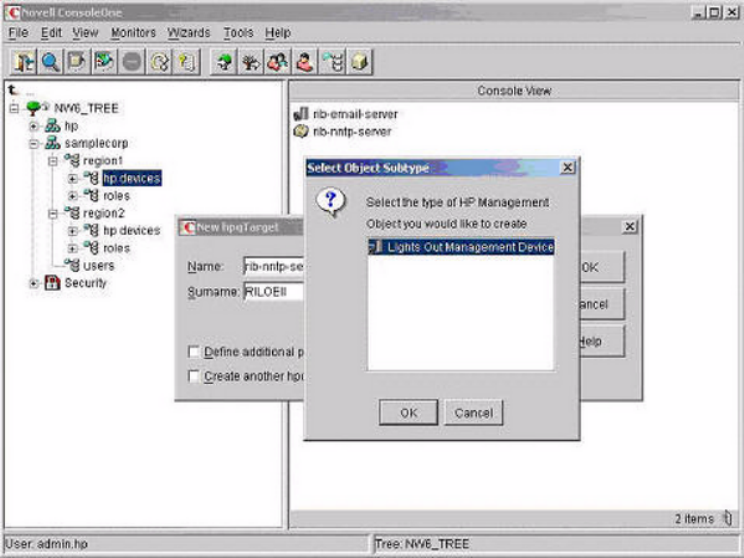Click into the Surname input field

[273, 291]
